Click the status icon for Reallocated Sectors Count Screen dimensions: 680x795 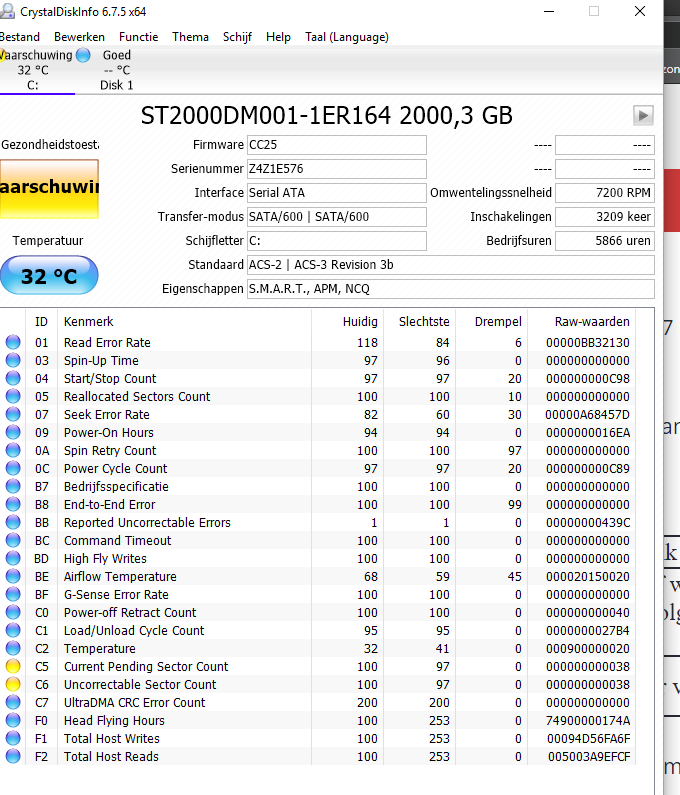[13, 396]
